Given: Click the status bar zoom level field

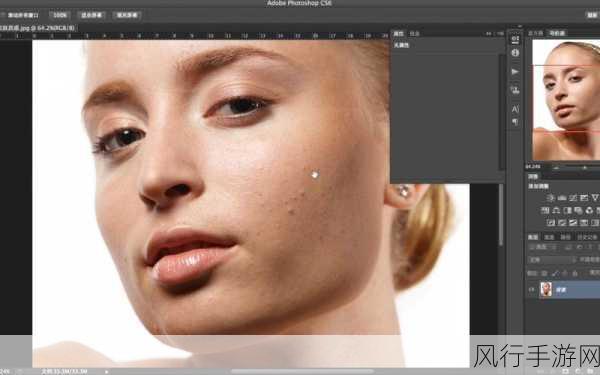Looking at the screenshot, I should pos(5,371).
